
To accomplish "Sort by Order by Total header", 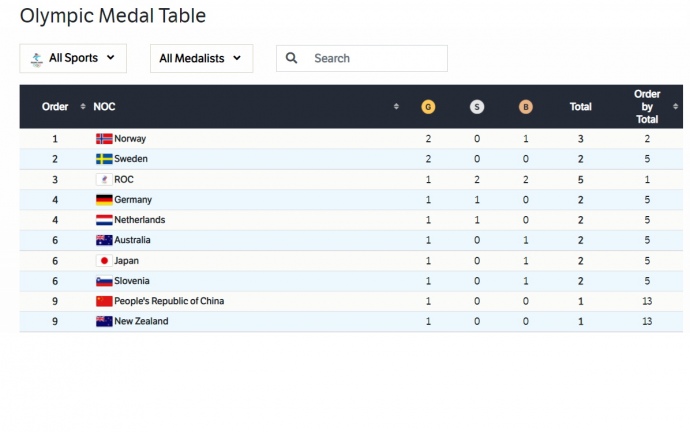I will 647,107.
